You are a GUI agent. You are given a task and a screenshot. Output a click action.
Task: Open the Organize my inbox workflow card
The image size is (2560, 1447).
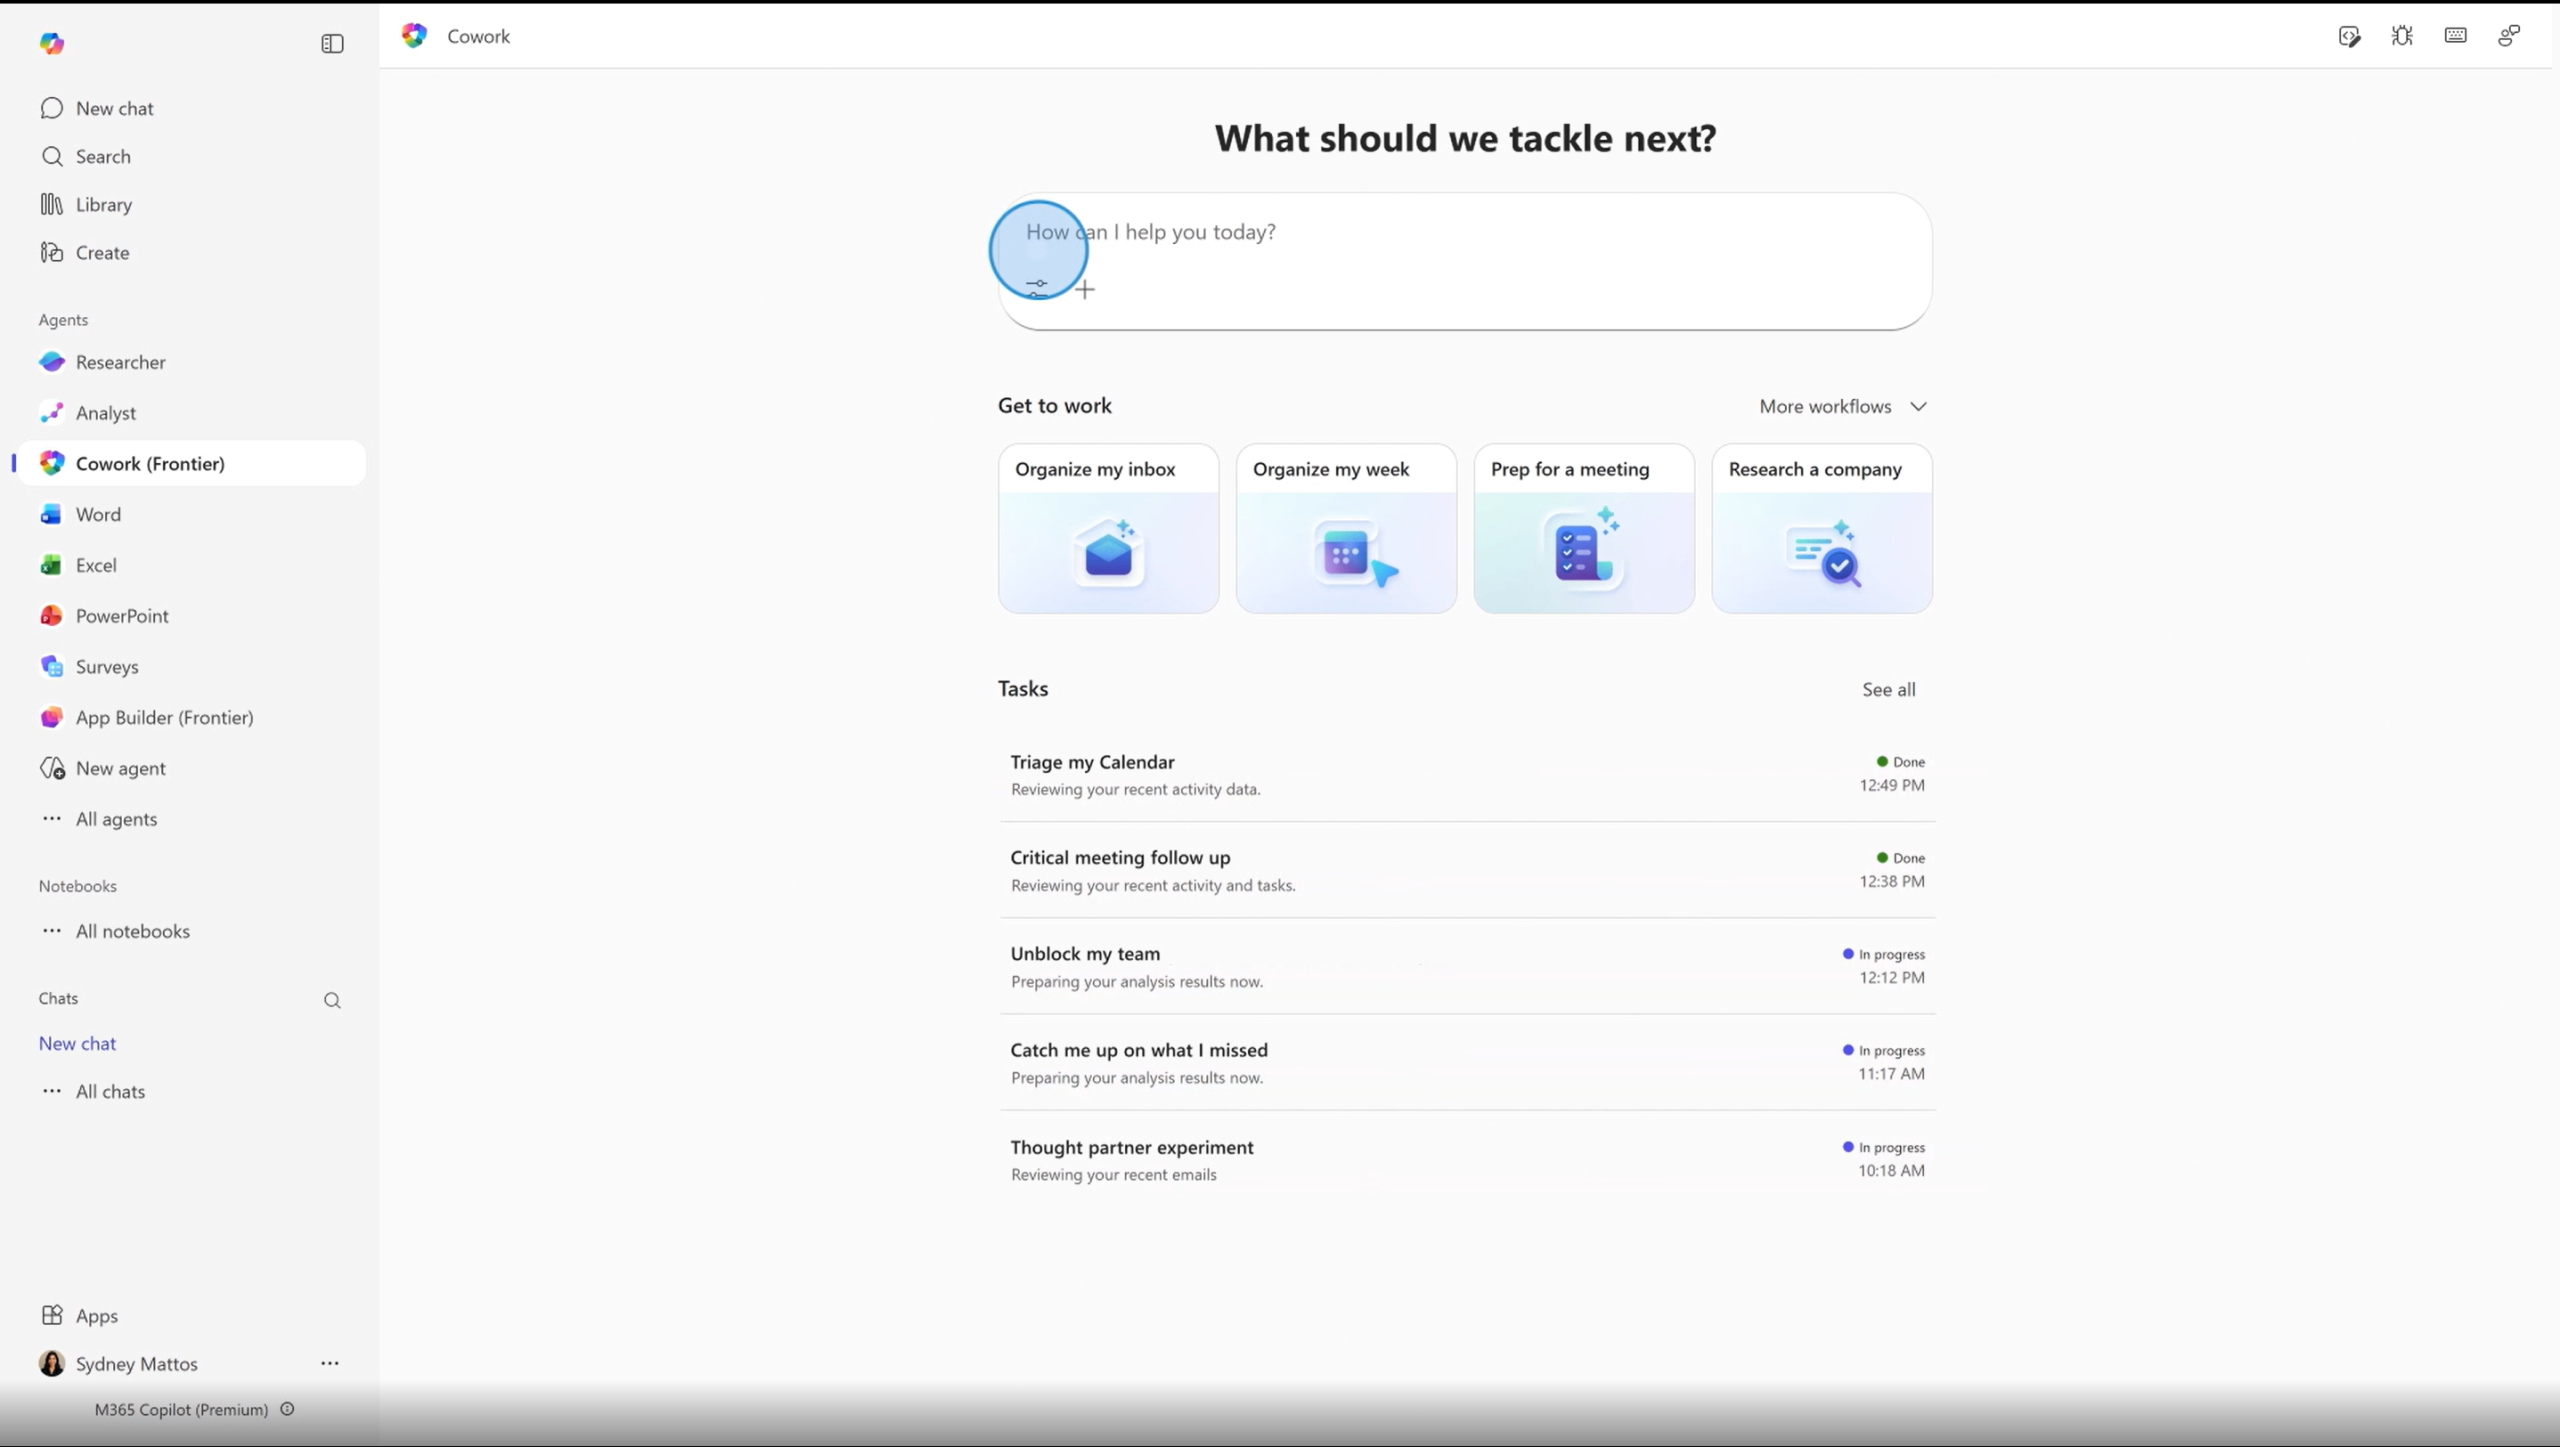[x=1108, y=528]
